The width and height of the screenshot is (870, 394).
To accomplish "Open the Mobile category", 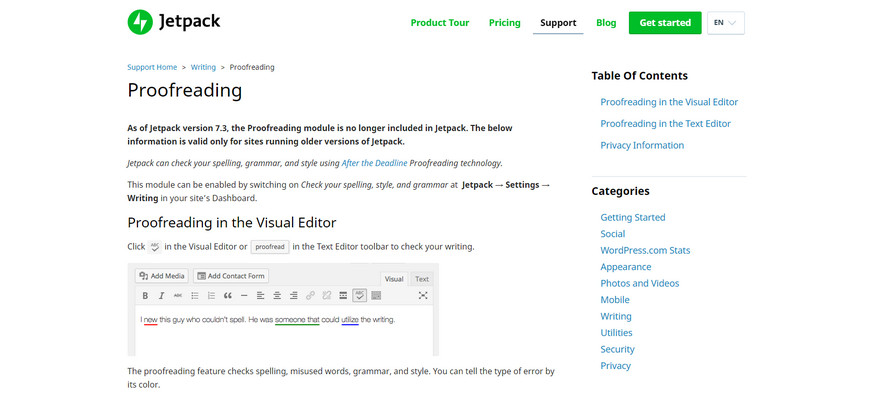I will click(615, 300).
